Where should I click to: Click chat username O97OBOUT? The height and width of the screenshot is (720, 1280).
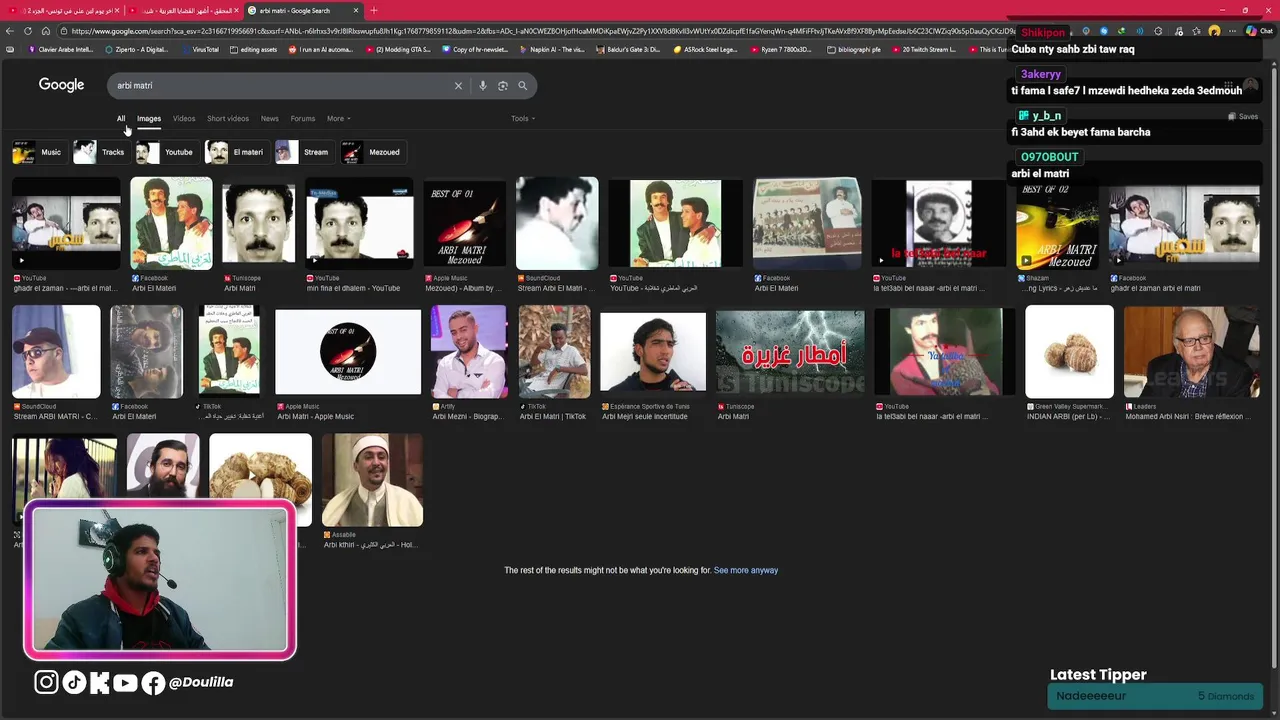[1050, 157]
